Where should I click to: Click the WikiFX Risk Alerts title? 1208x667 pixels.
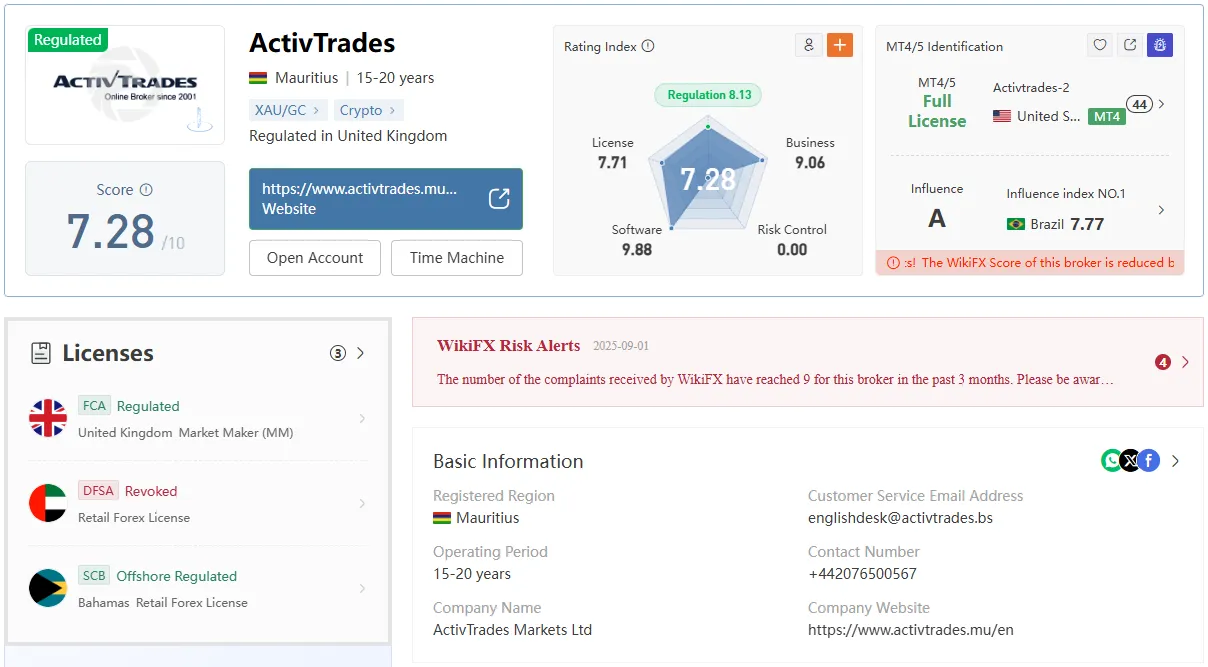[508, 346]
